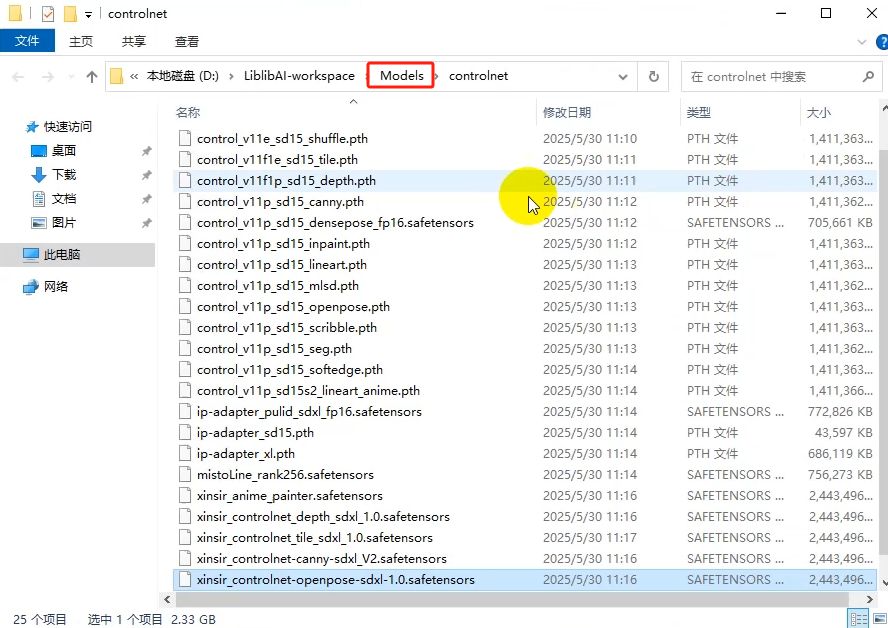
Task: Click the Models breadcrumb in the address bar
Action: point(401,76)
